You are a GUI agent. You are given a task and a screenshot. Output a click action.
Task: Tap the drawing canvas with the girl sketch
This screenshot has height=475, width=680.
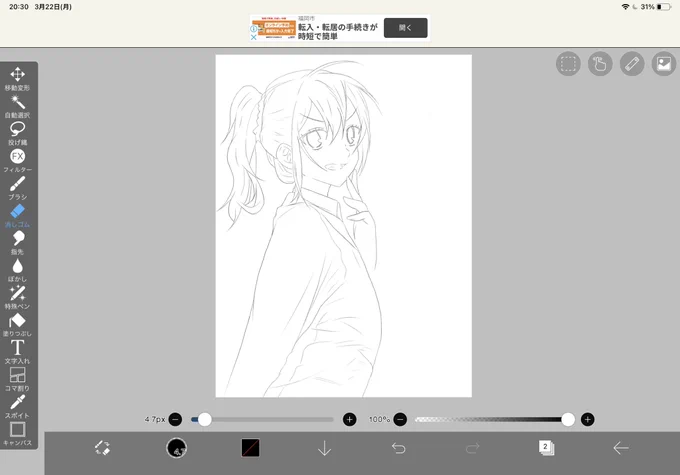pyautogui.click(x=343, y=226)
